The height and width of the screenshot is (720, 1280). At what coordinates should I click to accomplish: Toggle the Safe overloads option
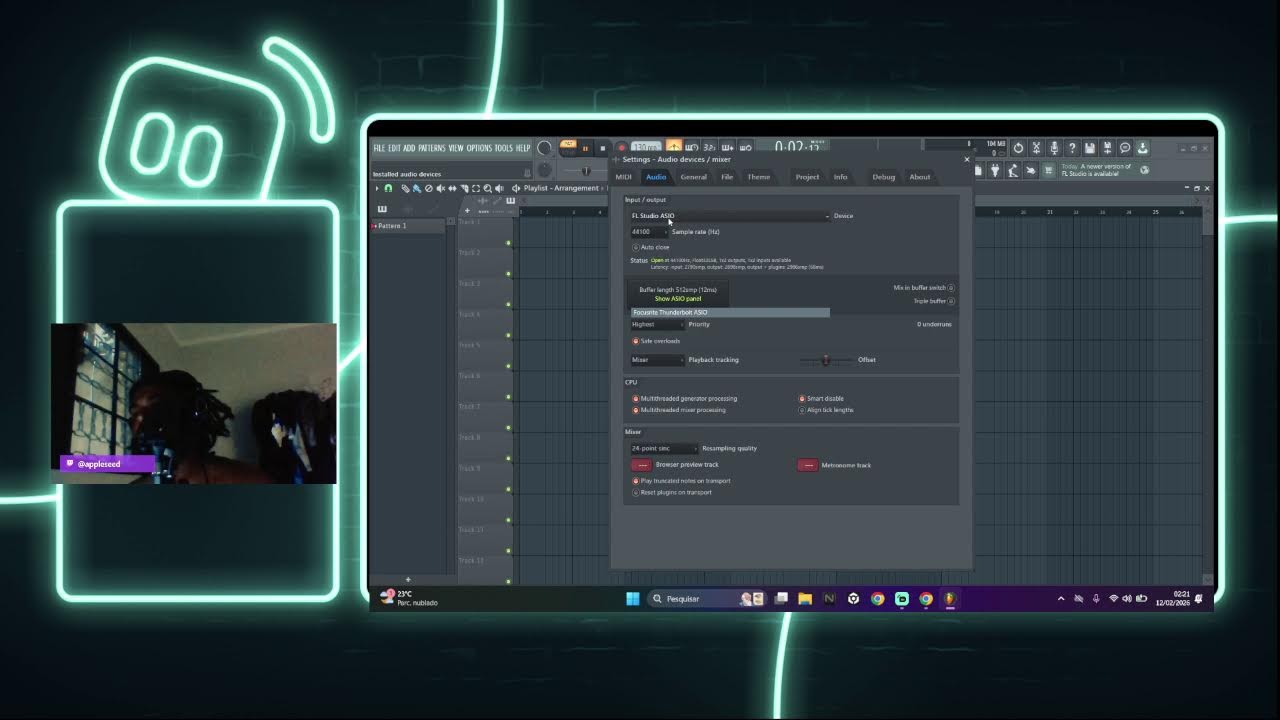point(656,341)
